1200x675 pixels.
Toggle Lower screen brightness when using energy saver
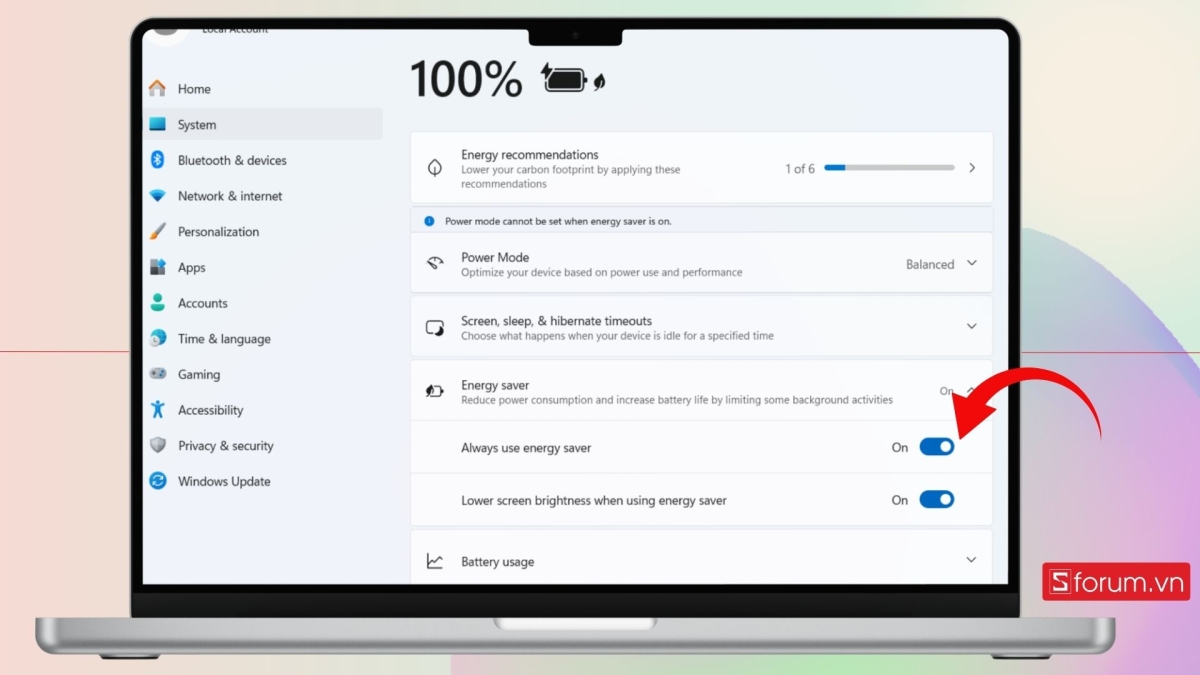[937, 499]
